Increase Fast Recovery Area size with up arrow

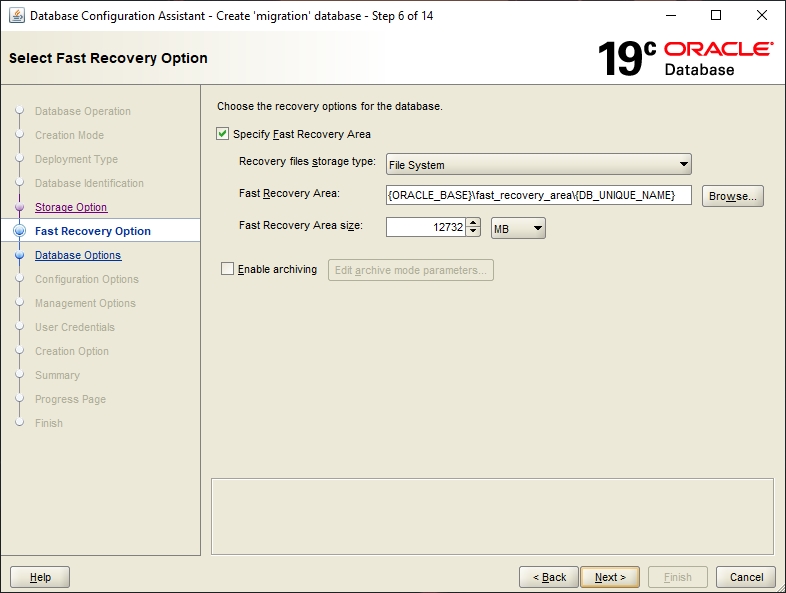tap(474, 223)
